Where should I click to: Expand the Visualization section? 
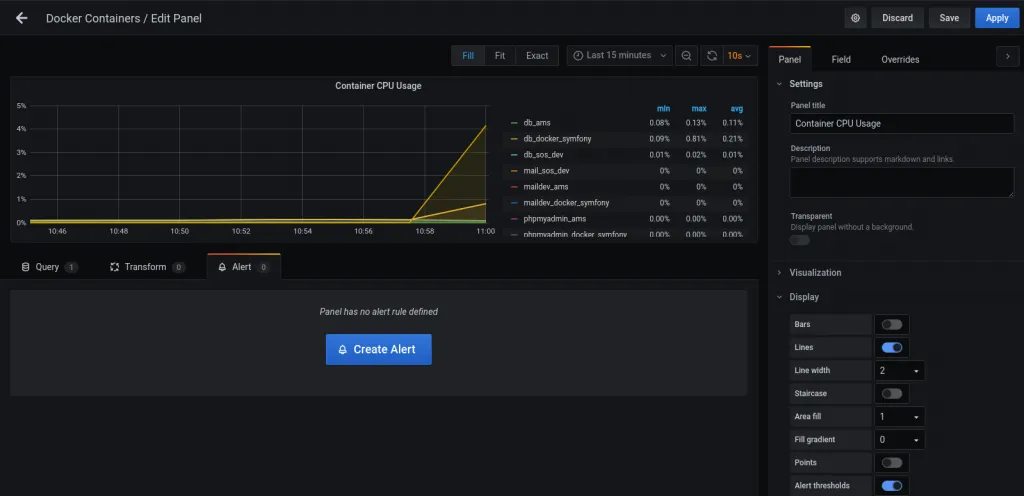pyautogui.click(x=815, y=272)
